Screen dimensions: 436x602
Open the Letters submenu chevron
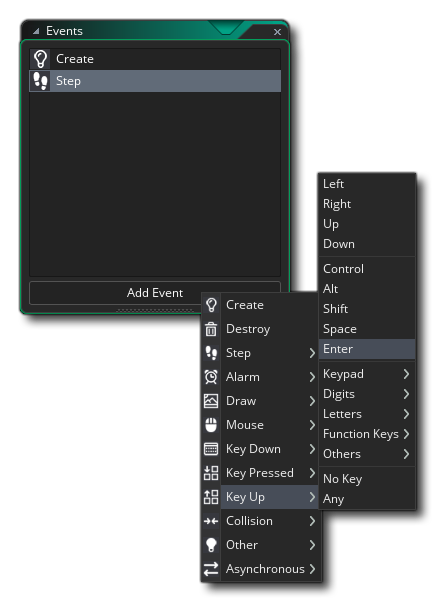[406, 414]
